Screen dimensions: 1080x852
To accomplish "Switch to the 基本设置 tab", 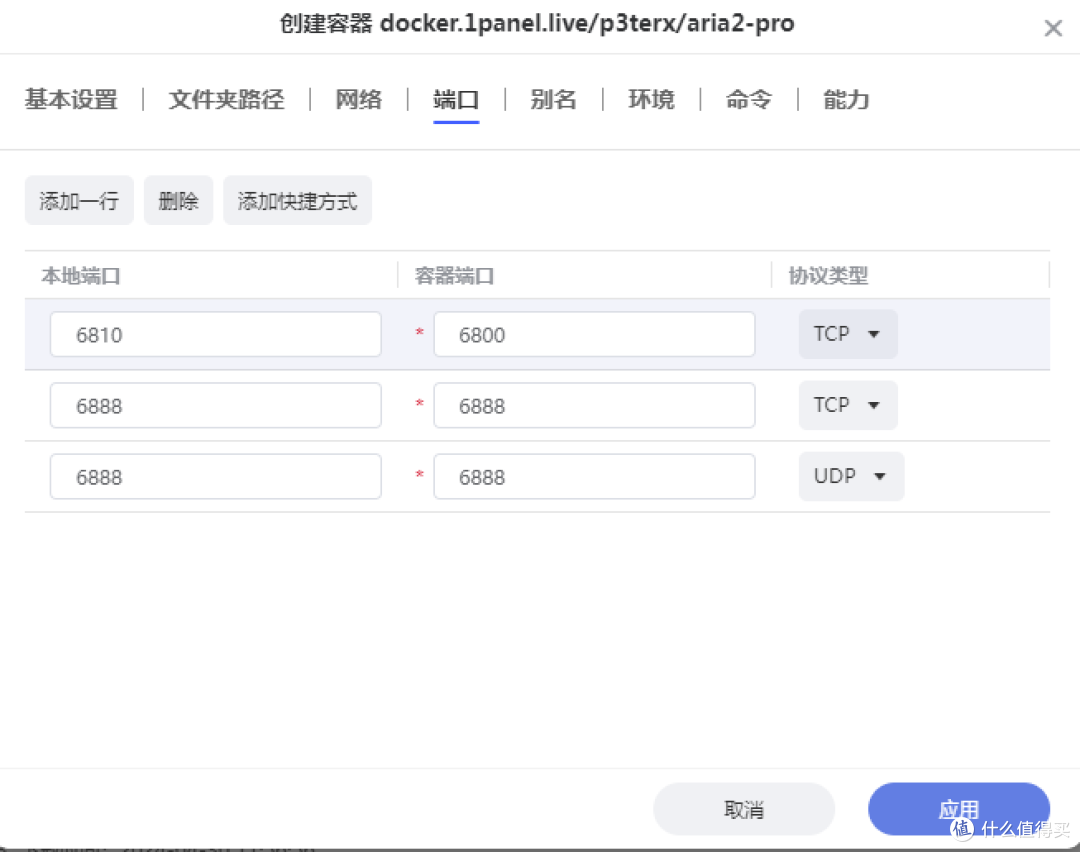I will (70, 100).
